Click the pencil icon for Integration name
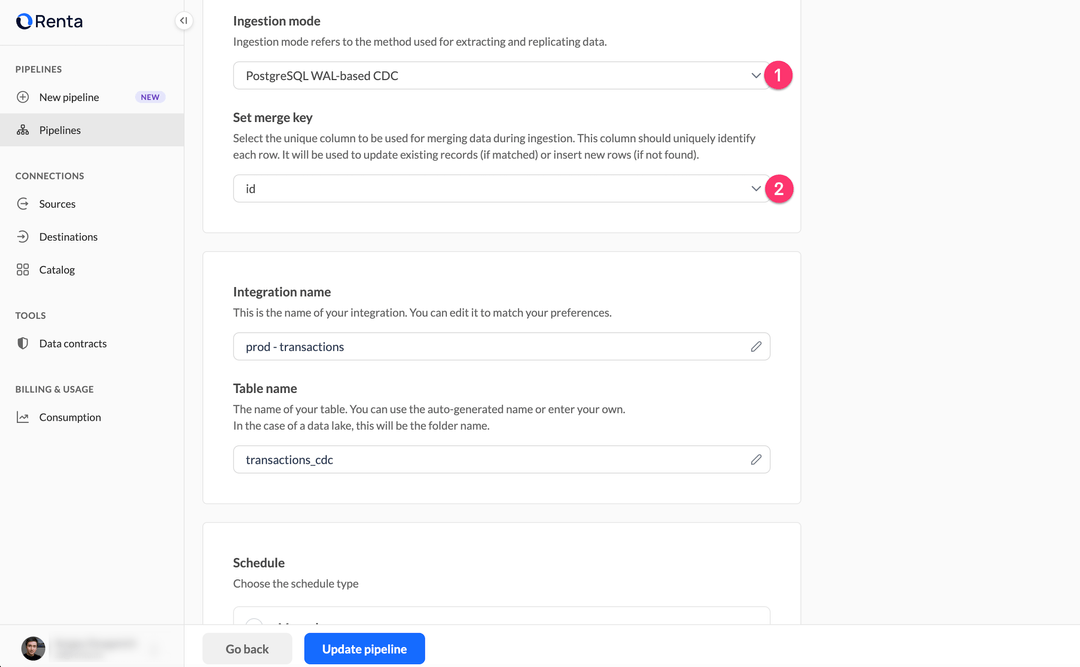 (756, 347)
